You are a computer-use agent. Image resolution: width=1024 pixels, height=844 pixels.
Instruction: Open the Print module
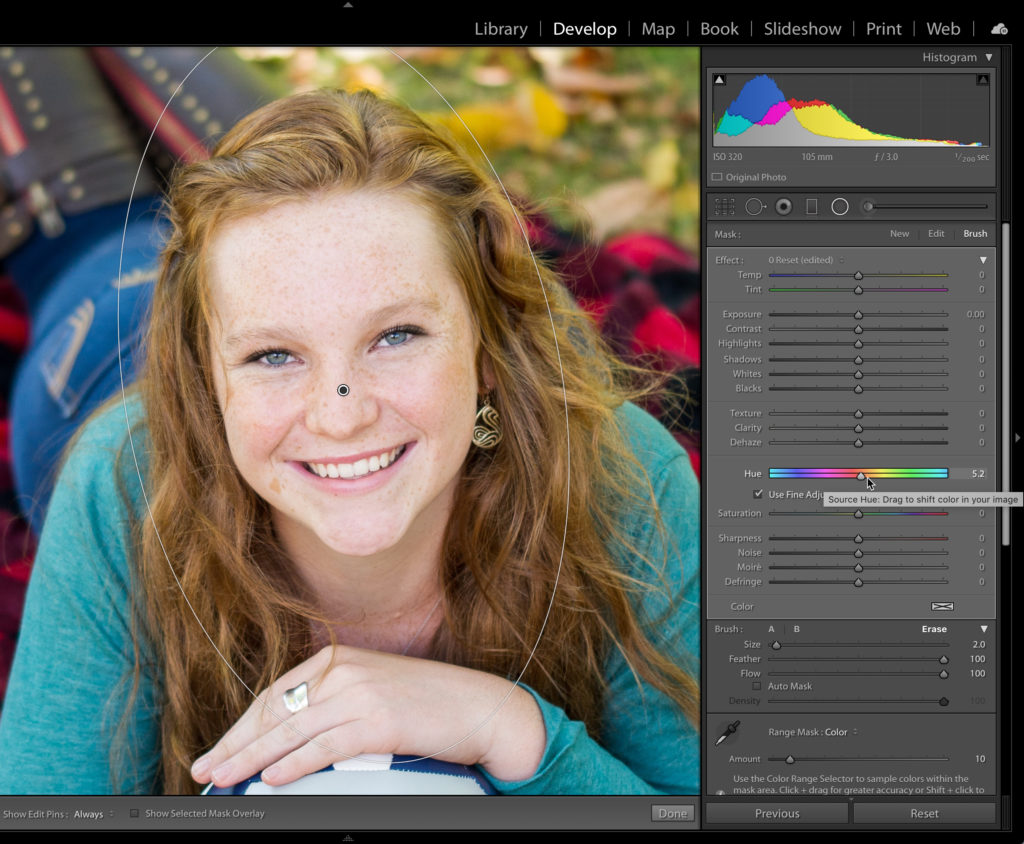(x=884, y=29)
